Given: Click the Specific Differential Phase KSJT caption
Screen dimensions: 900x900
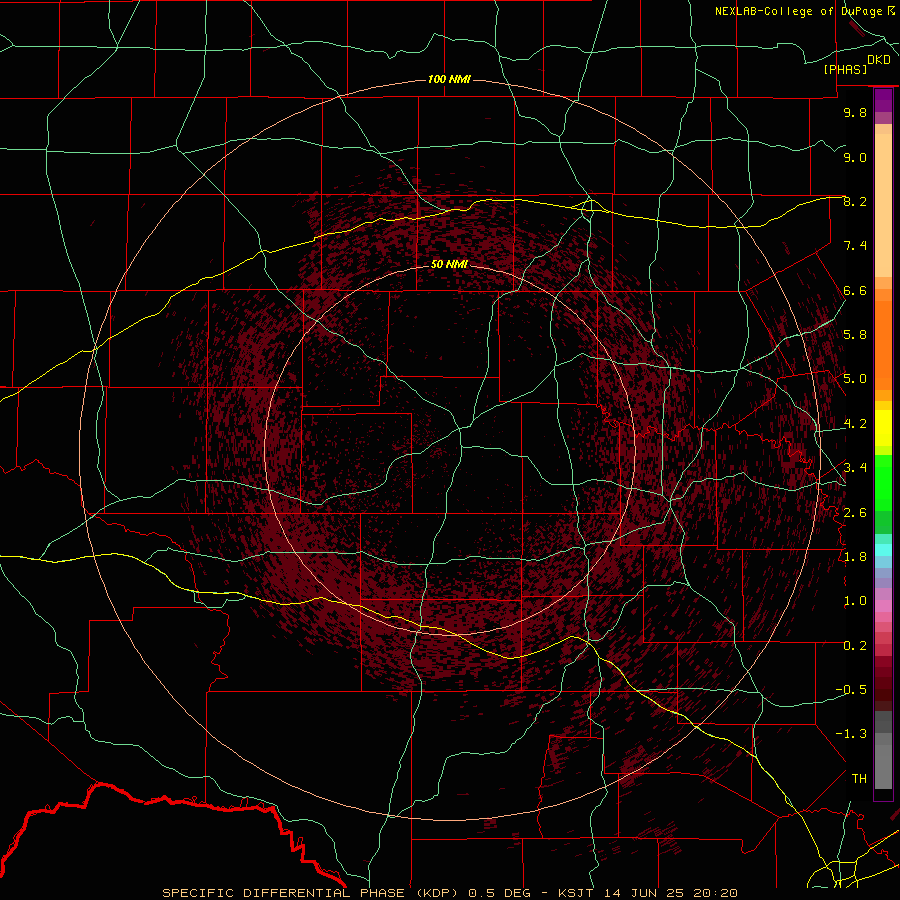Looking at the screenshot, I should click(449, 893).
